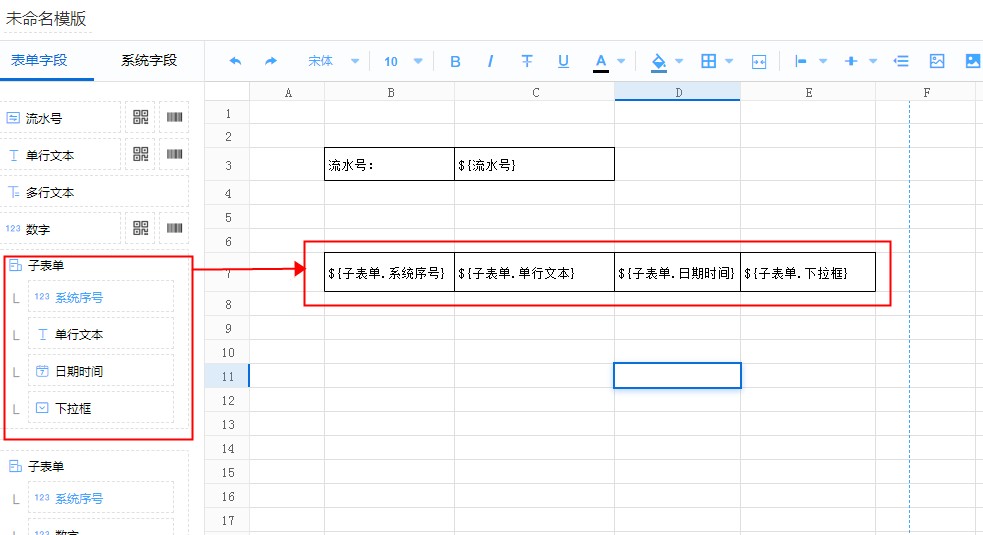Toggle underline formatting
The width and height of the screenshot is (983, 535).
pos(563,62)
